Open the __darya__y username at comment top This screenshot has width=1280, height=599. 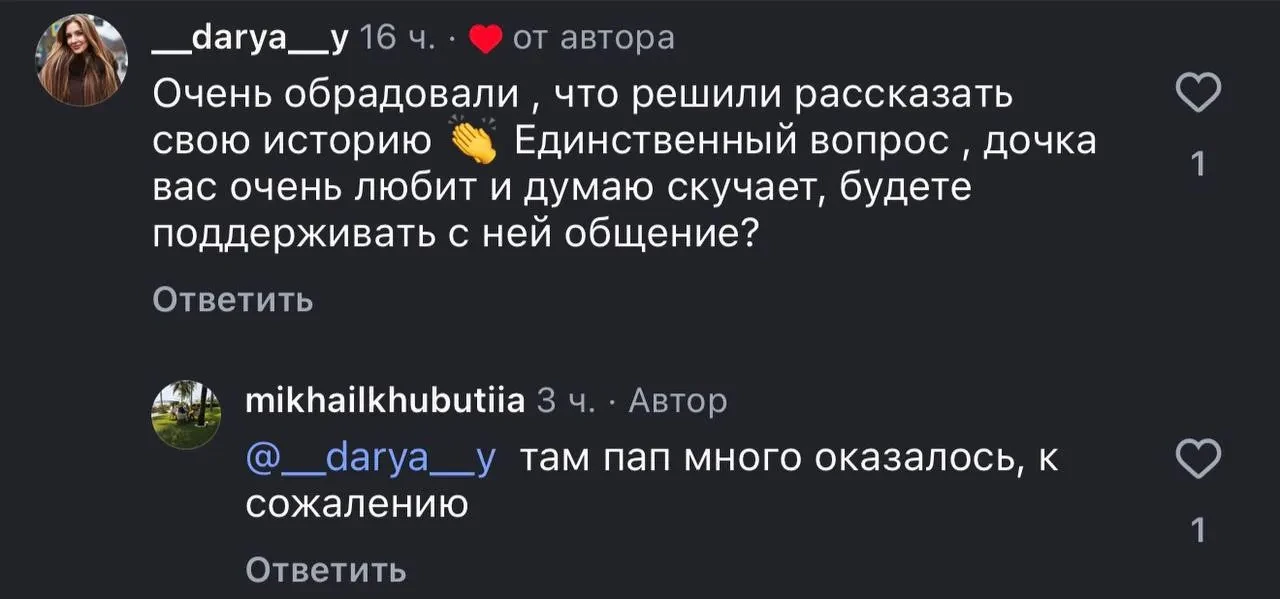pos(250,38)
